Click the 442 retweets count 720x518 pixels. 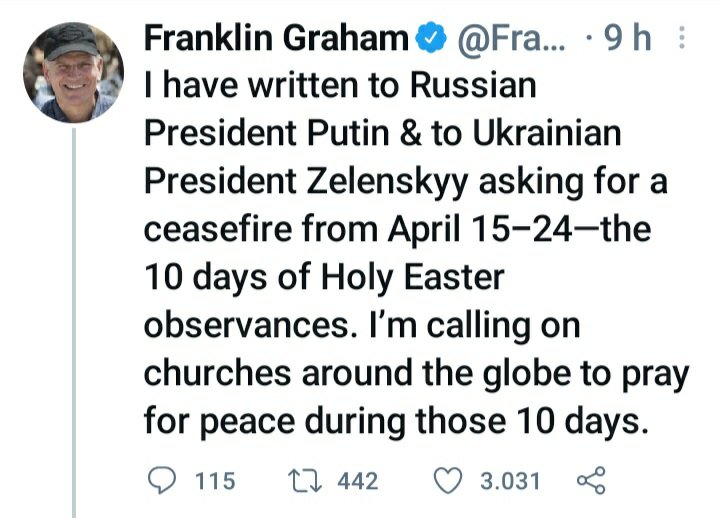click(x=358, y=482)
